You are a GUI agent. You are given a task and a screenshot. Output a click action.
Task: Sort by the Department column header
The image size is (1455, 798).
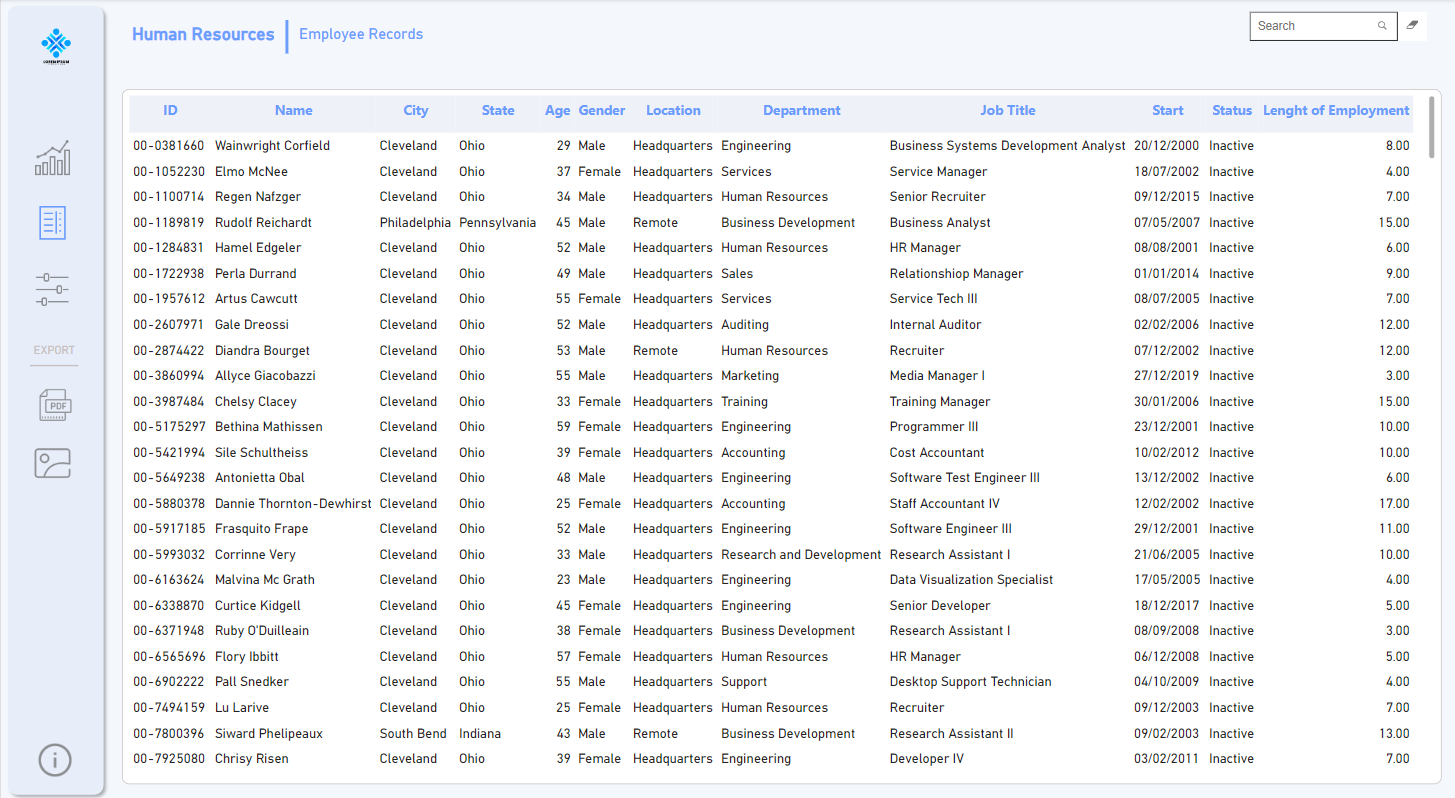(802, 111)
